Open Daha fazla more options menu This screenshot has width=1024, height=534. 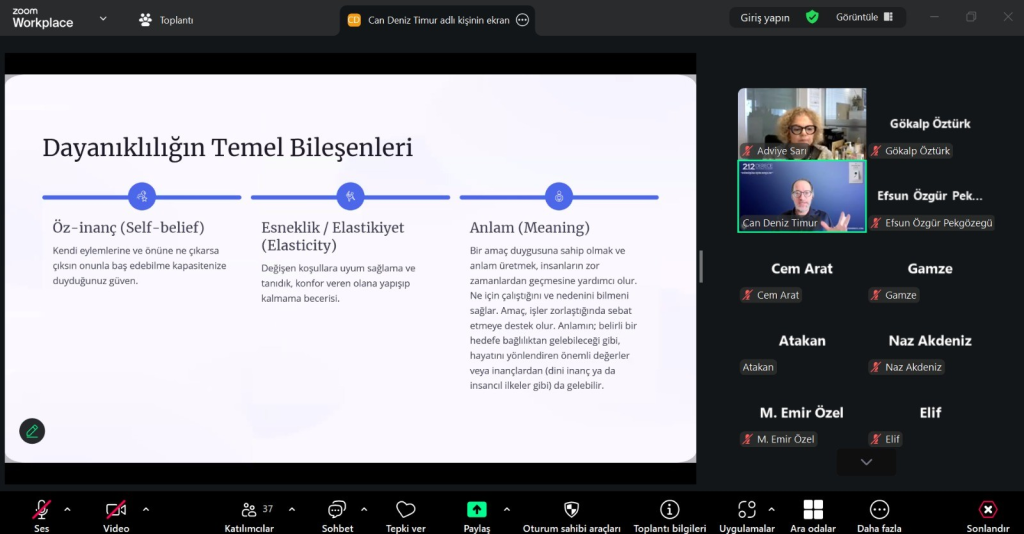[879, 510]
